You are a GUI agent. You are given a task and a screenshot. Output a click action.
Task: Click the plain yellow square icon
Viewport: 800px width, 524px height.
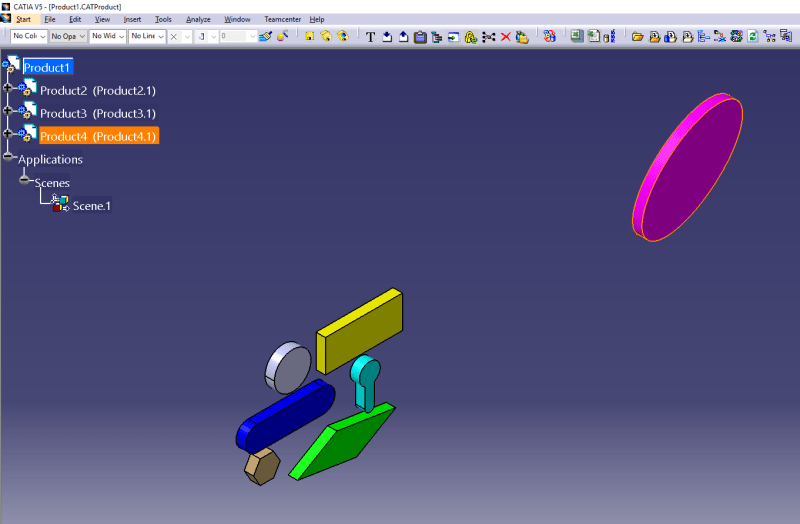pyautogui.click(x=310, y=36)
